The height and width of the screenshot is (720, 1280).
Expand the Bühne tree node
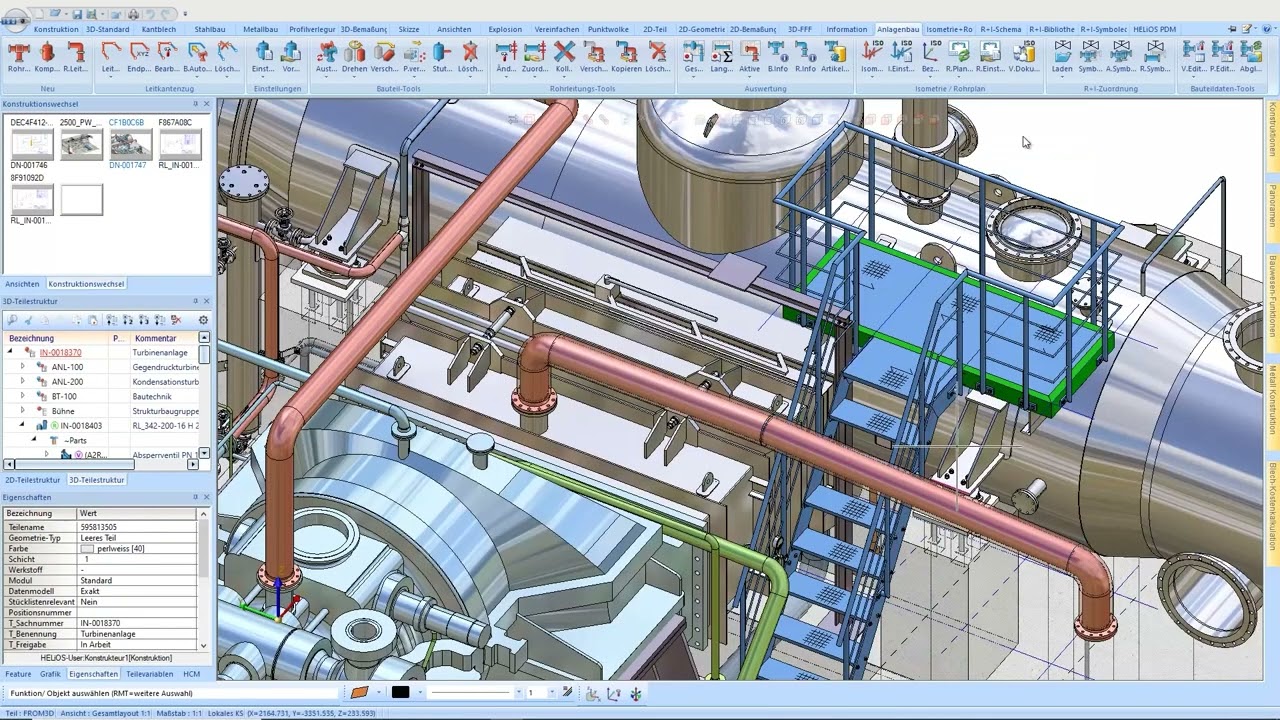point(22,411)
